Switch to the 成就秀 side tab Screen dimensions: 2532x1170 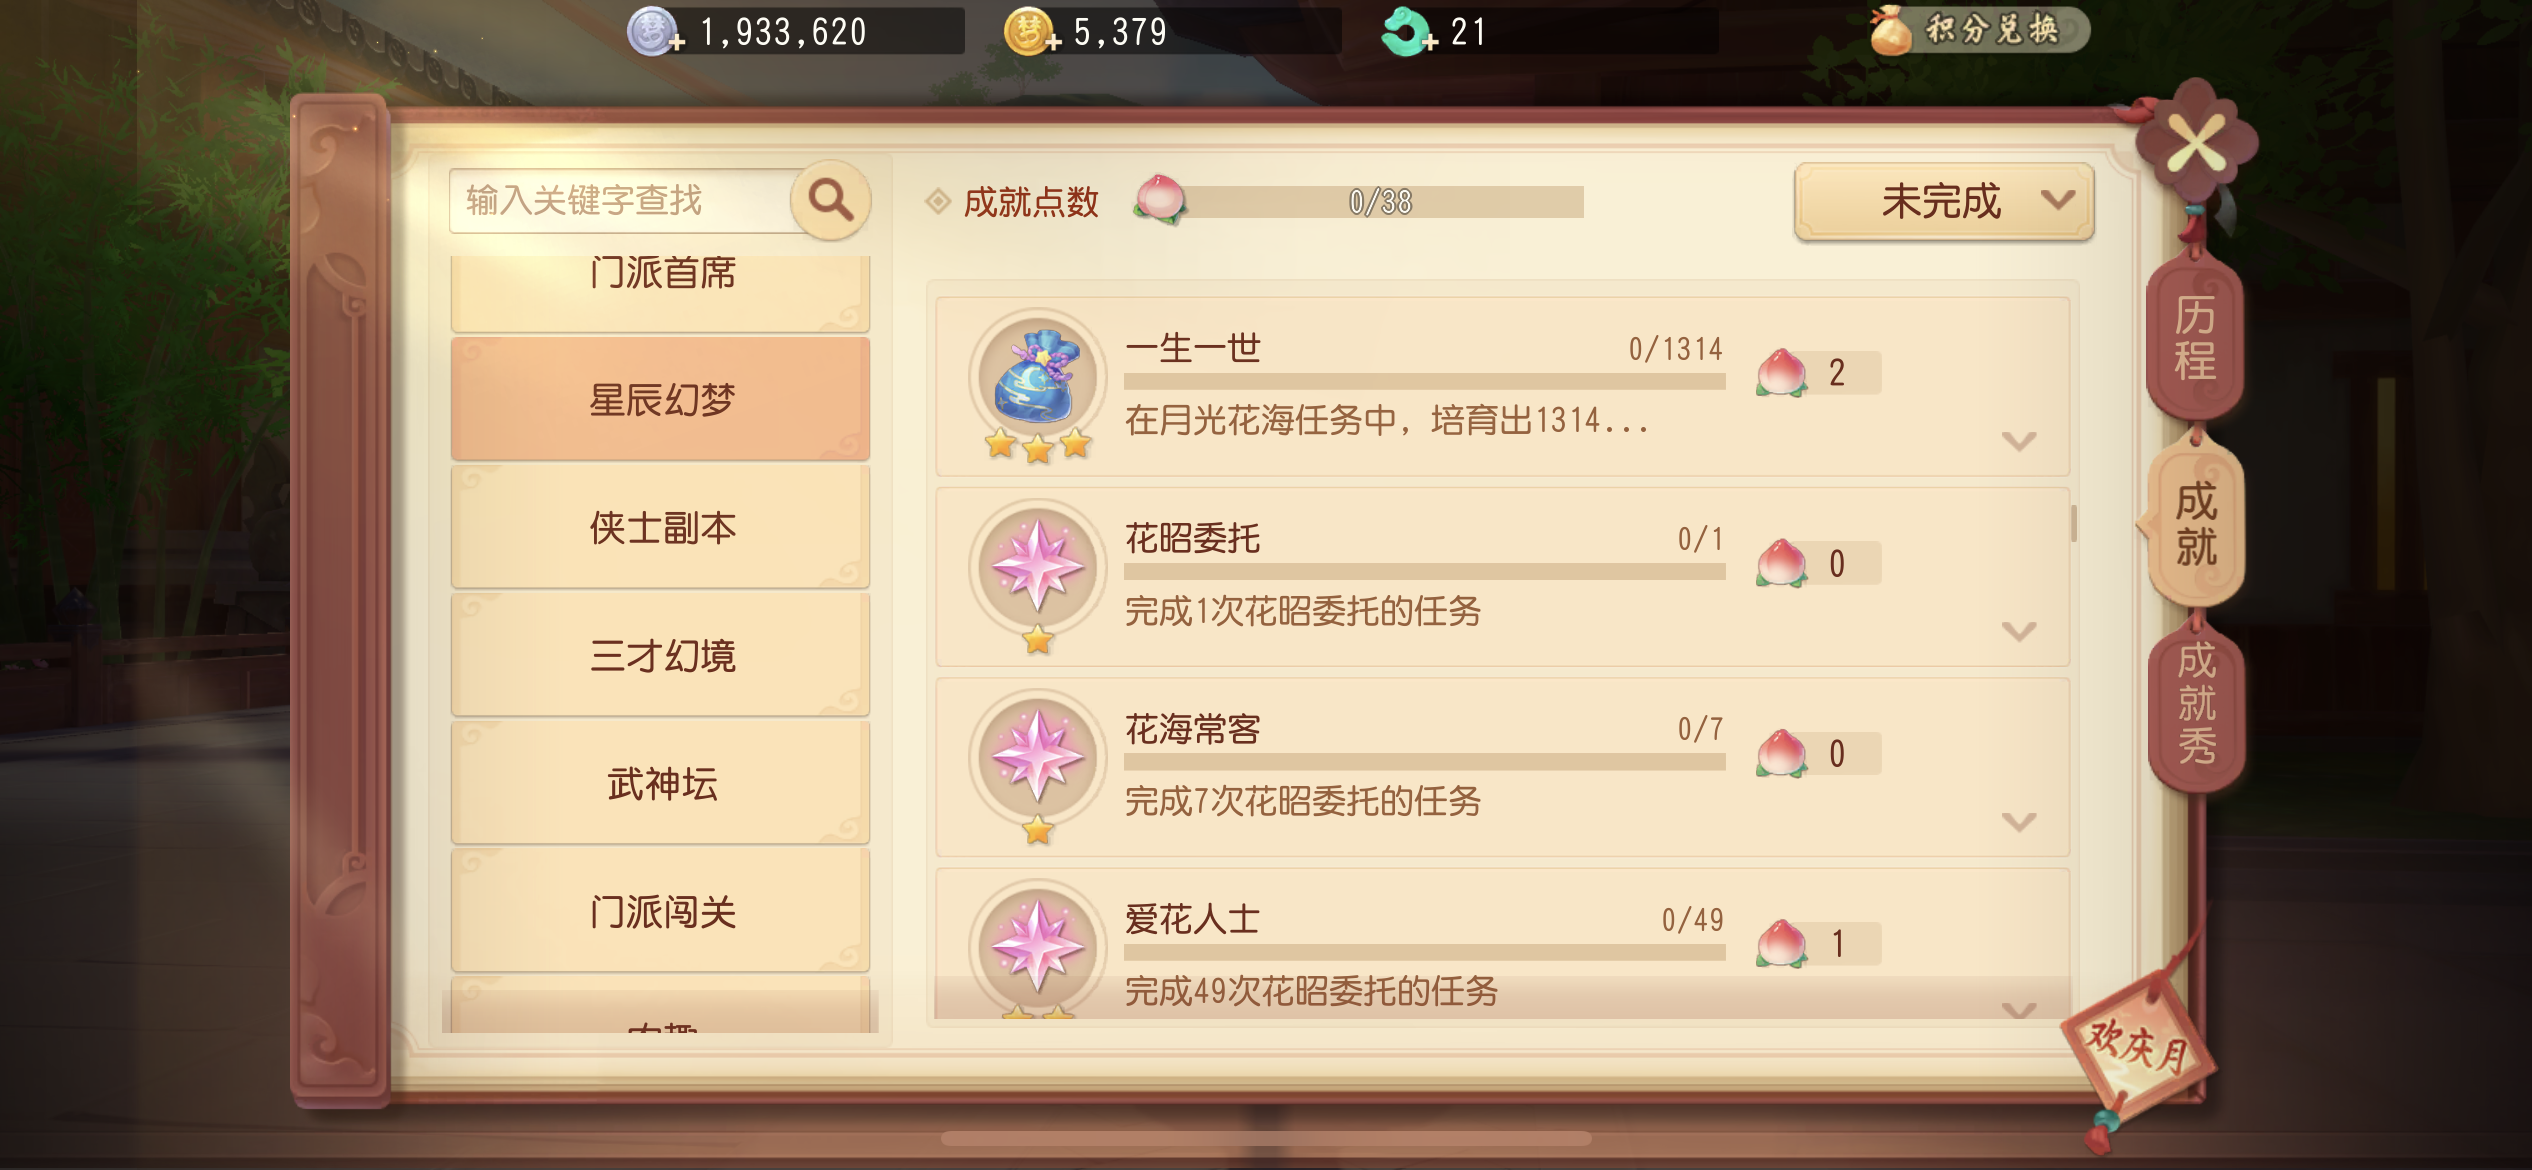click(x=2196, y=703)
